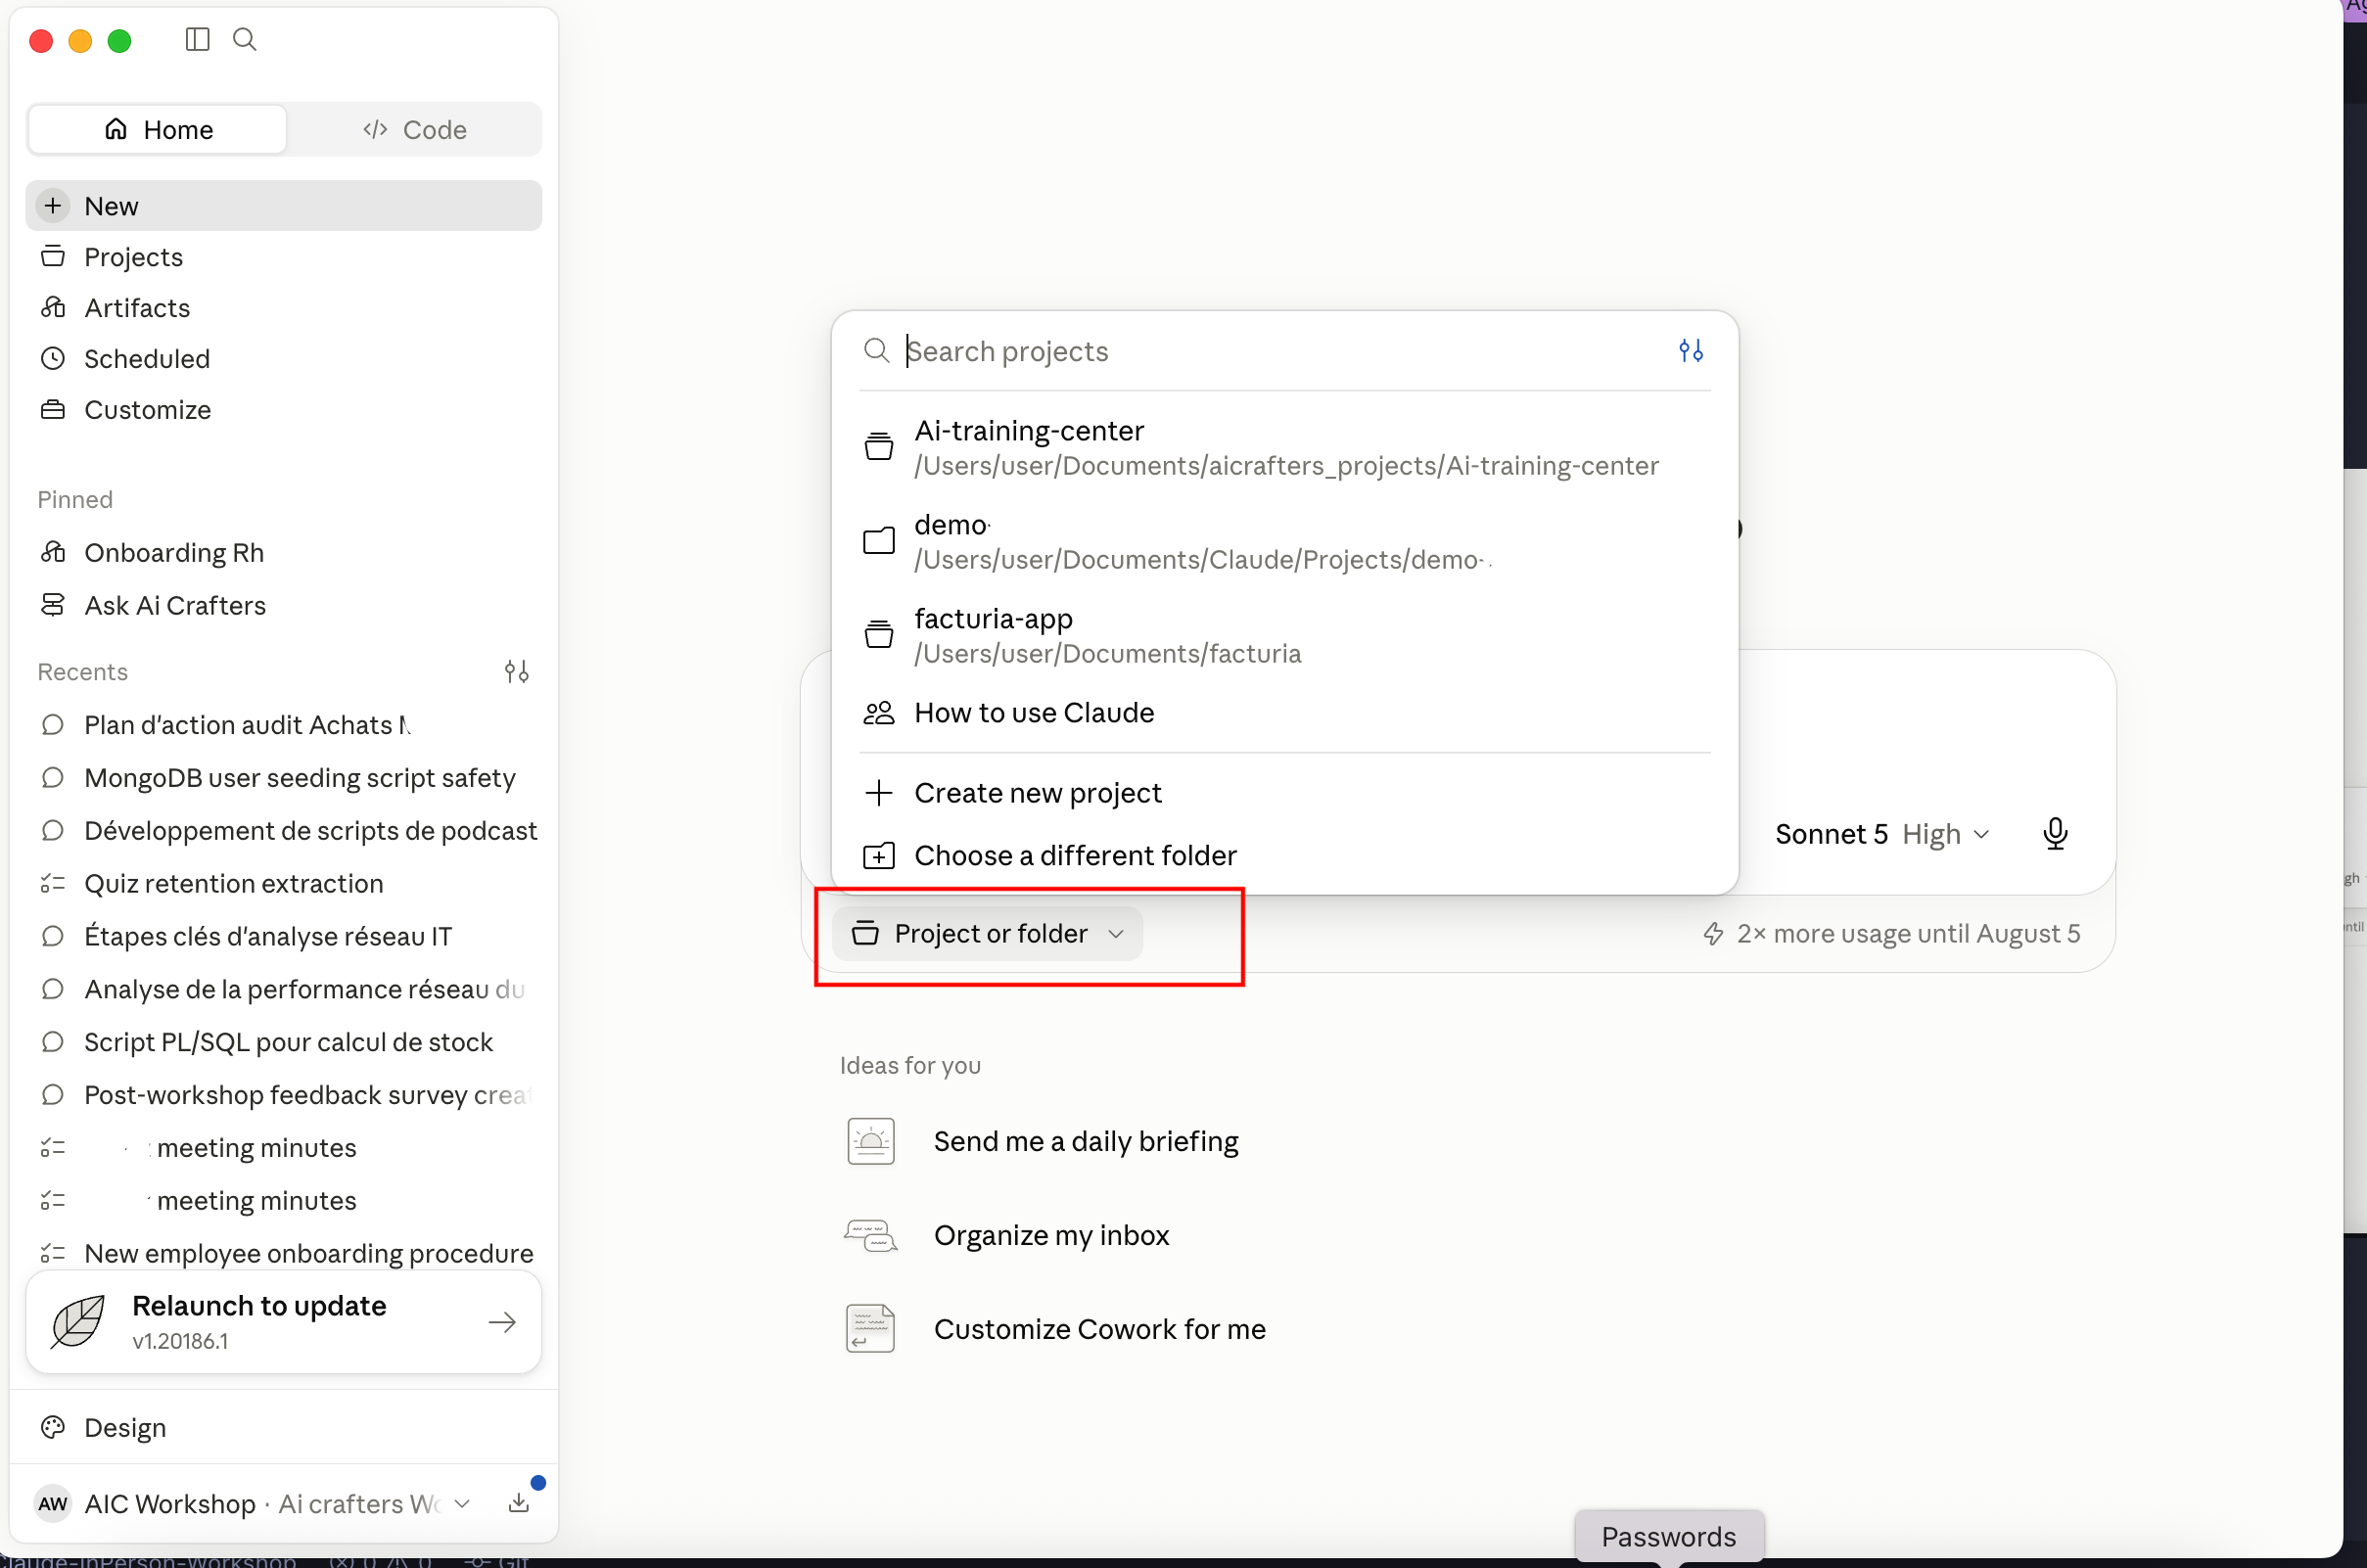Expand the Project or folder dropdown
This screenshot has height=1568, width=2367.
pyautogui.click(x=987, y=934)
